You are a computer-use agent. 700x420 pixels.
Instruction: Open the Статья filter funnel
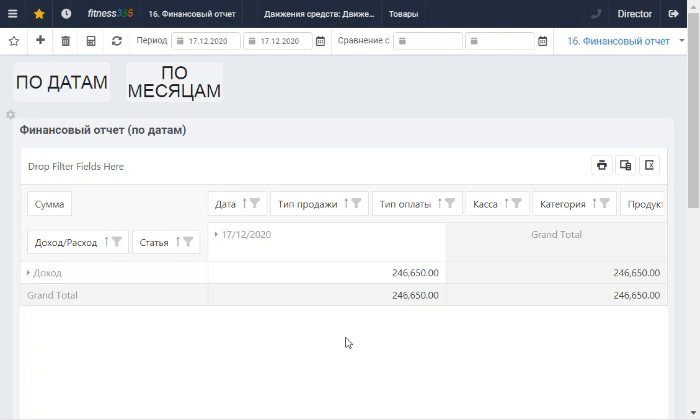pyautogui.click(x=188, y=242)
